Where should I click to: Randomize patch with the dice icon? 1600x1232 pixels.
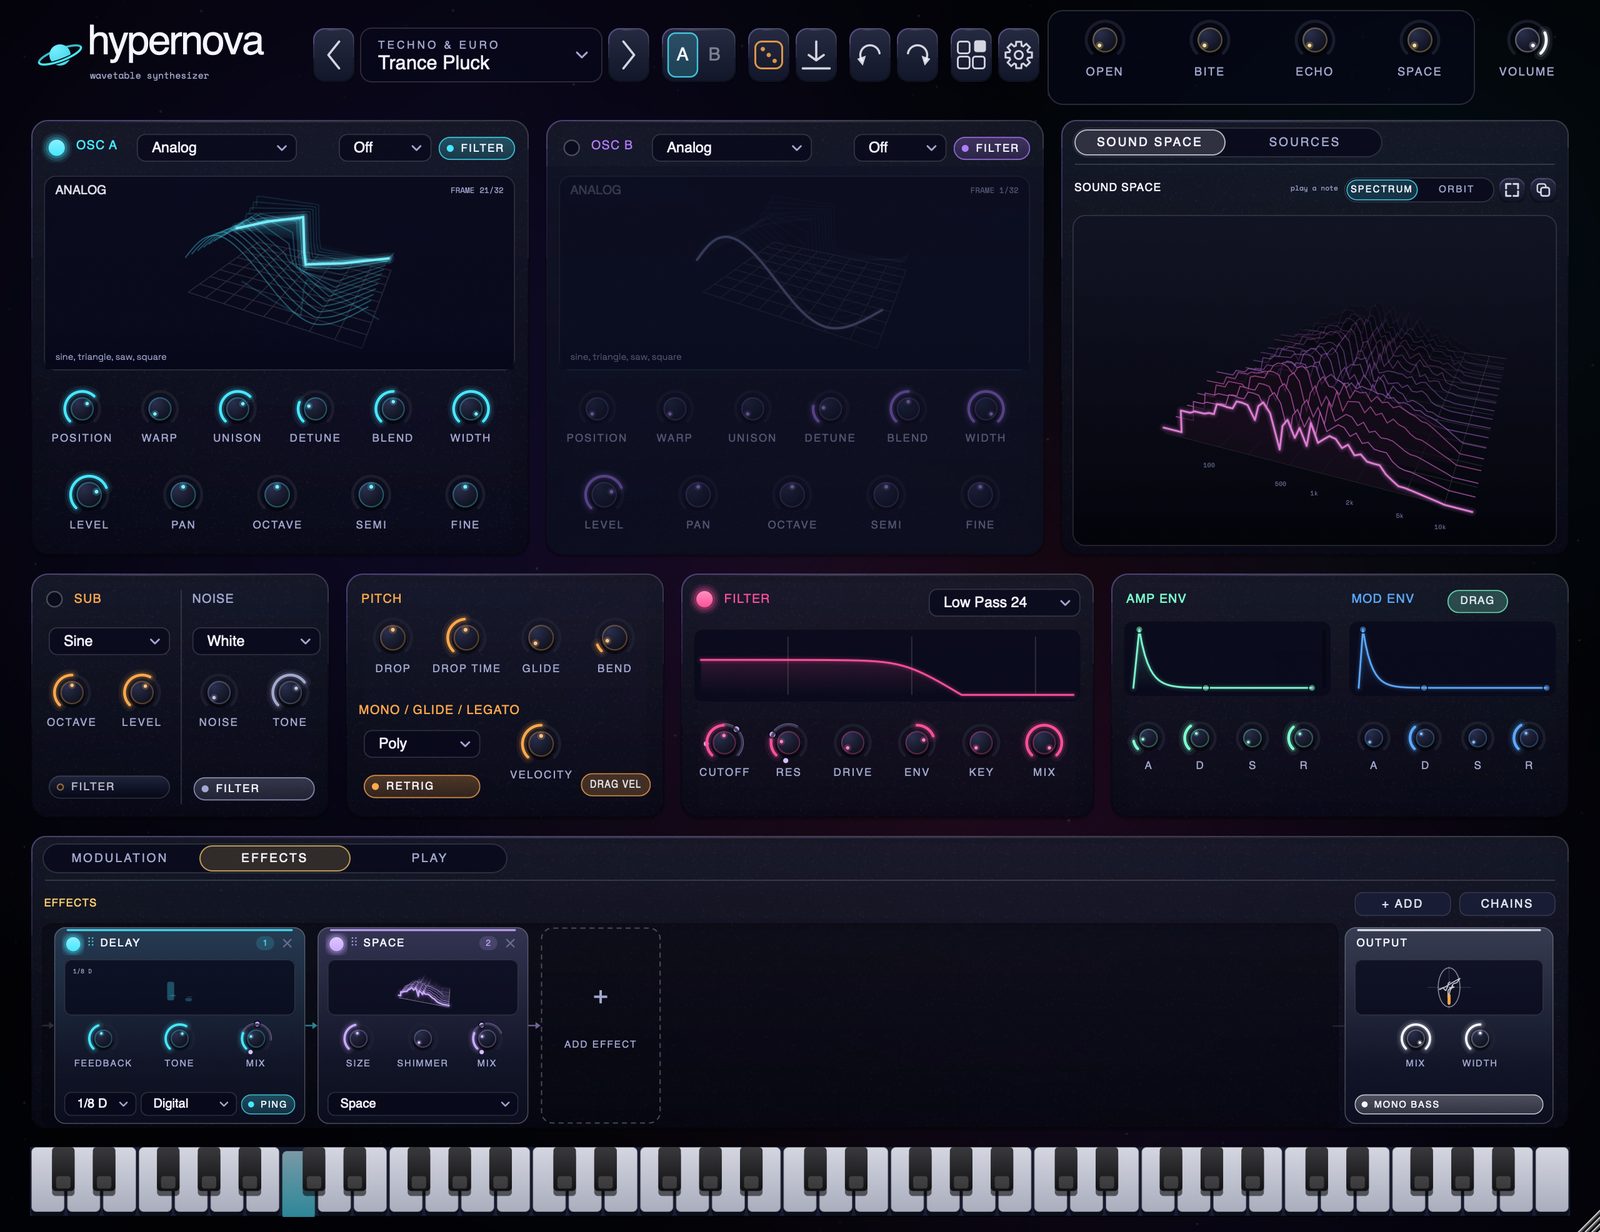pyautogui.click(x=768, y=54)
